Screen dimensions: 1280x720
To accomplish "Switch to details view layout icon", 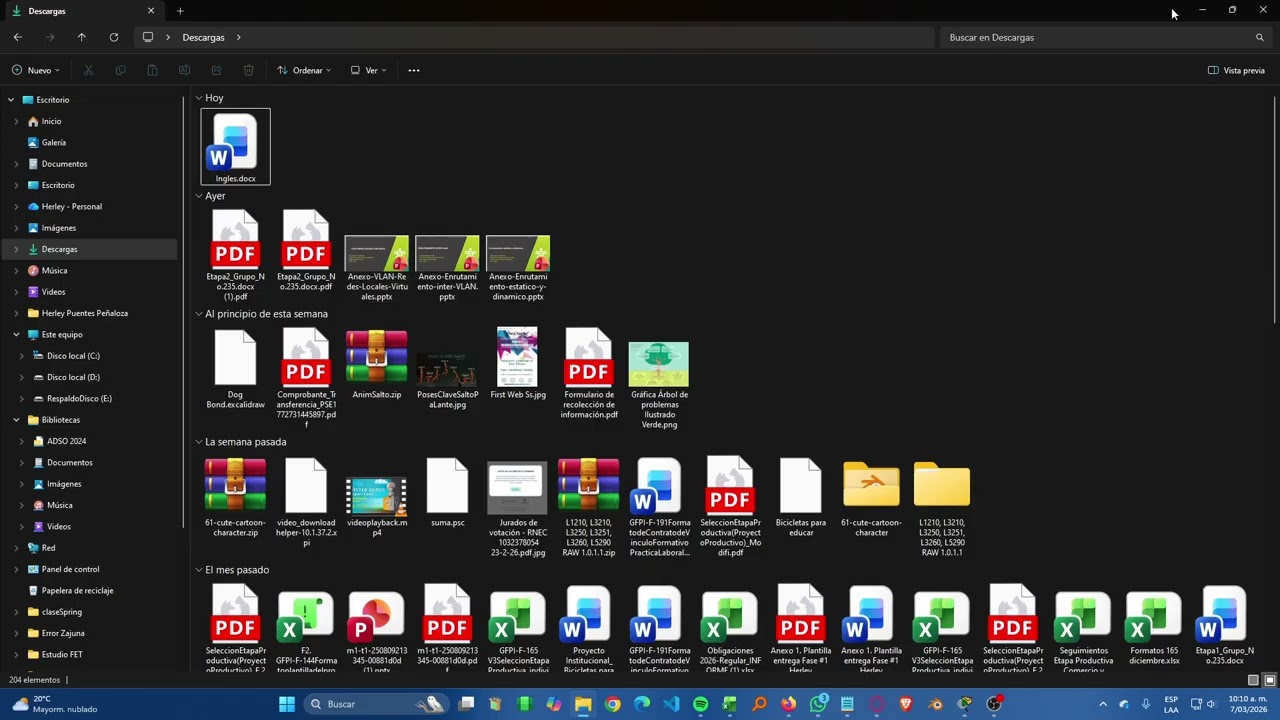I will tap(1254, 680).
